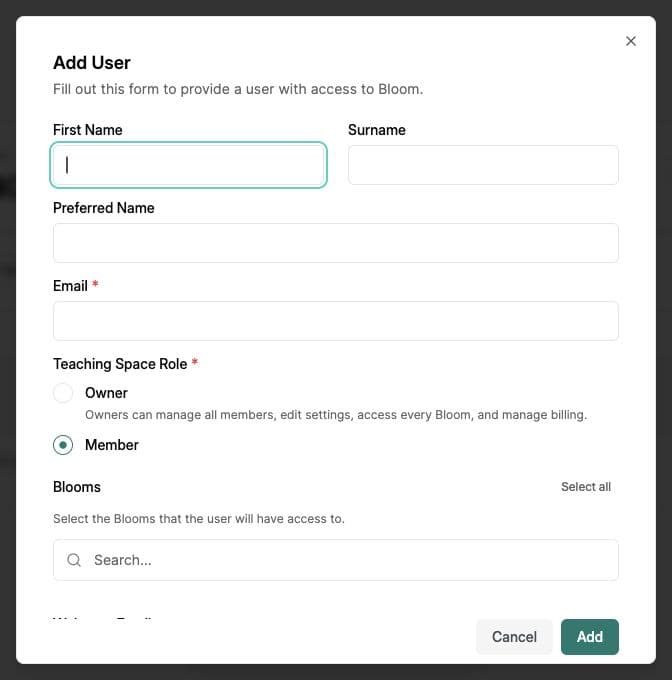
Task: Click the magnifier icon in Blooms search
Action: point(74,560)
